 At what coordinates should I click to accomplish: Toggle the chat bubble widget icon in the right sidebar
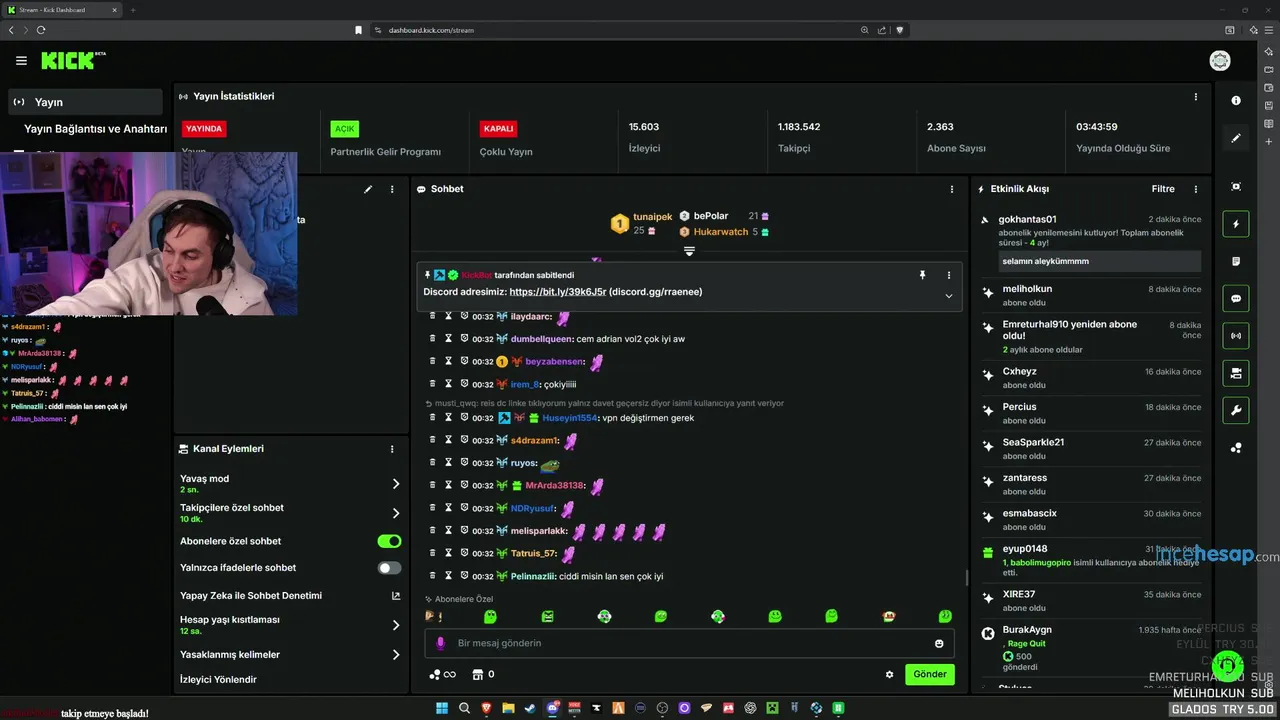click(x=1236, y=299)
